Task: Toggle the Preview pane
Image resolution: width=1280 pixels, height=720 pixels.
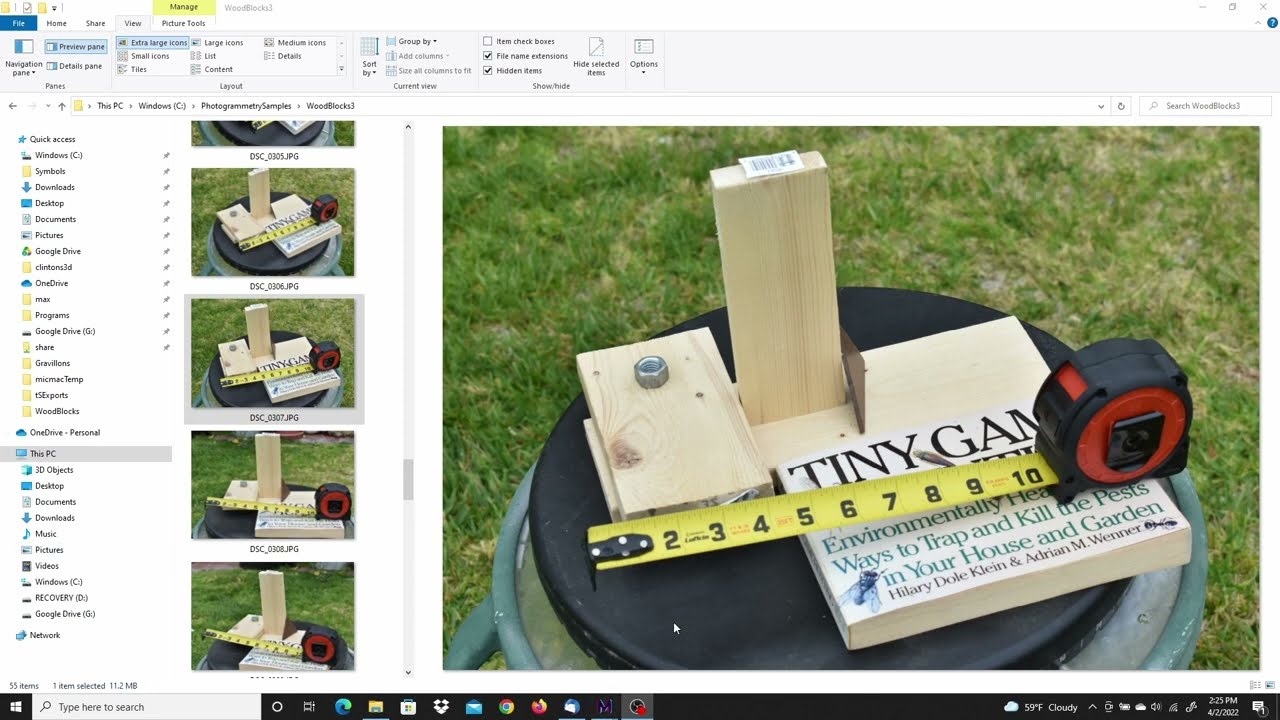Action: click(x=75, y=46)
